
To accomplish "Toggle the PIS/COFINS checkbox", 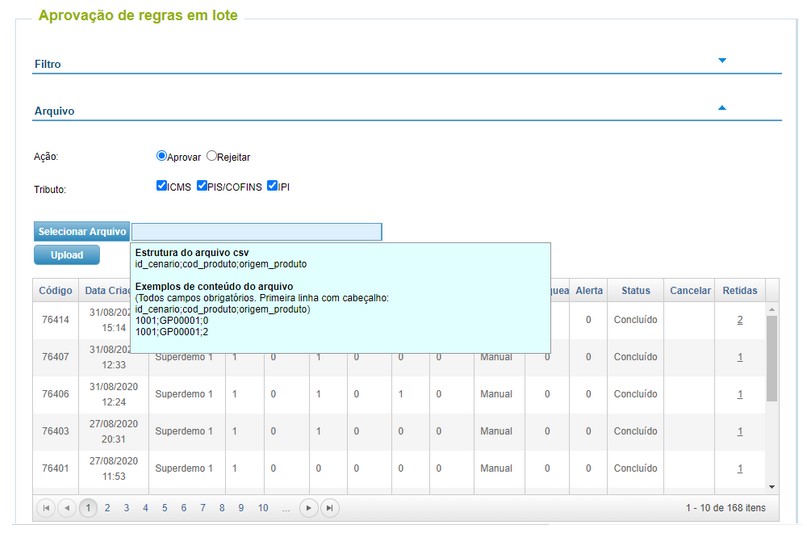I will 202,186.
